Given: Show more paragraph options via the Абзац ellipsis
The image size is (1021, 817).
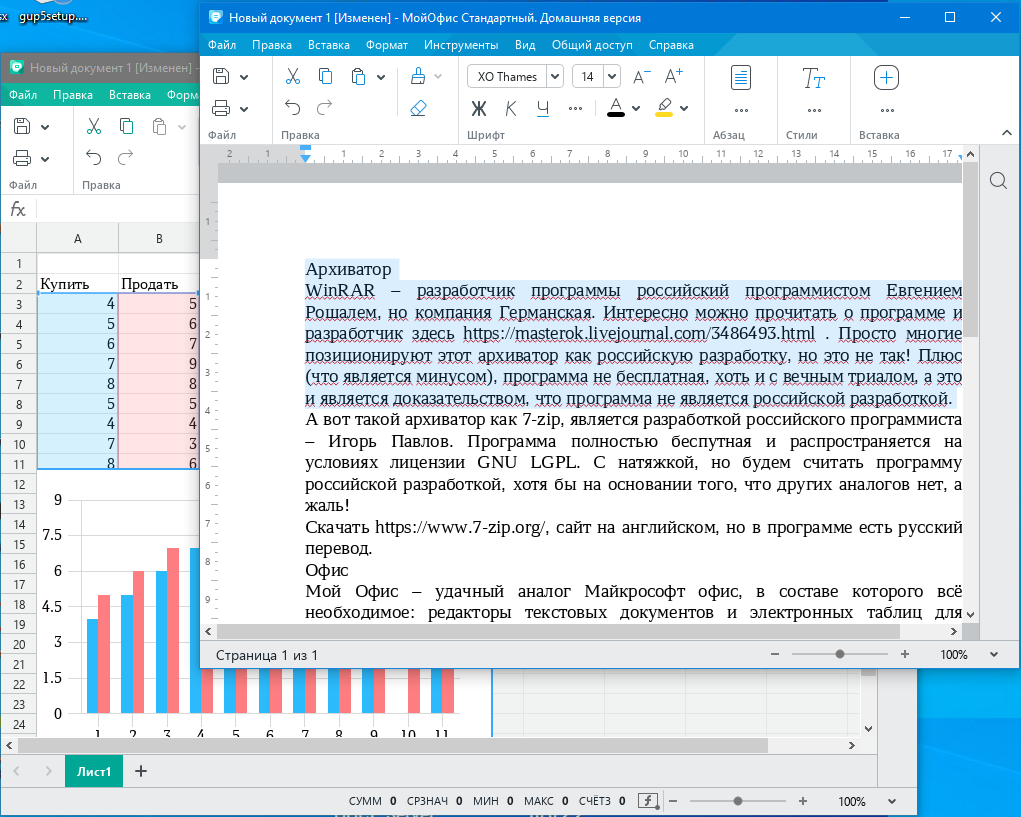Looking at the screenshot, I should (x=741, y=111).
